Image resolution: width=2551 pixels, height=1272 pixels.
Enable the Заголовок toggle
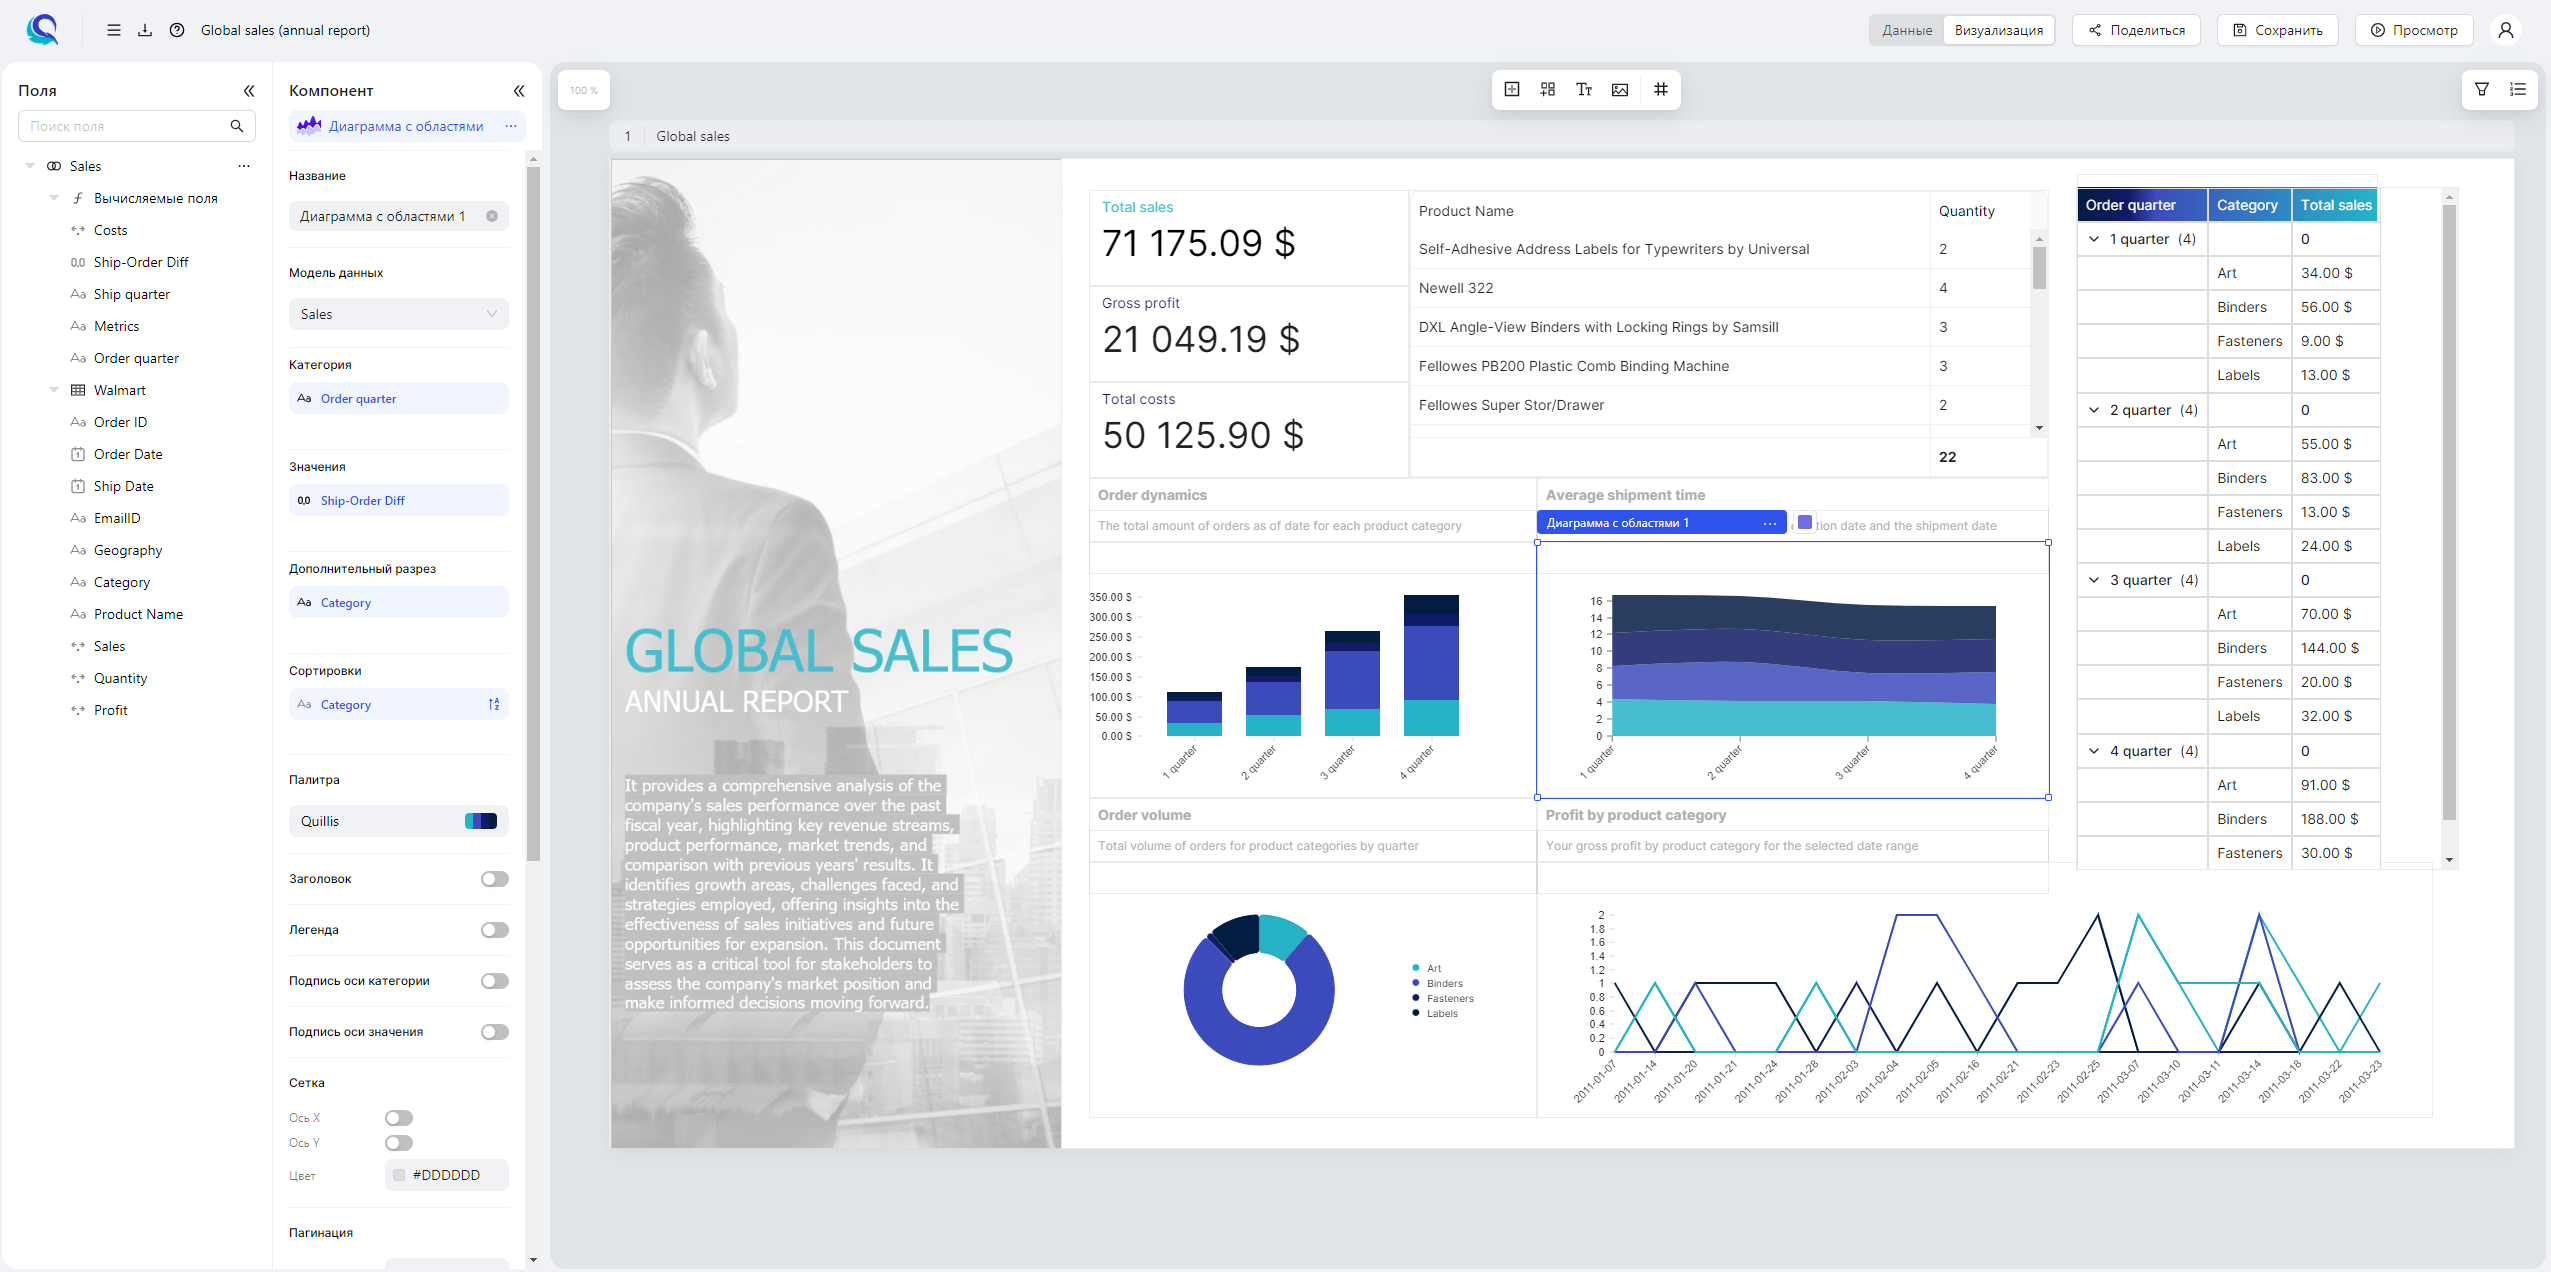(494, 879)
